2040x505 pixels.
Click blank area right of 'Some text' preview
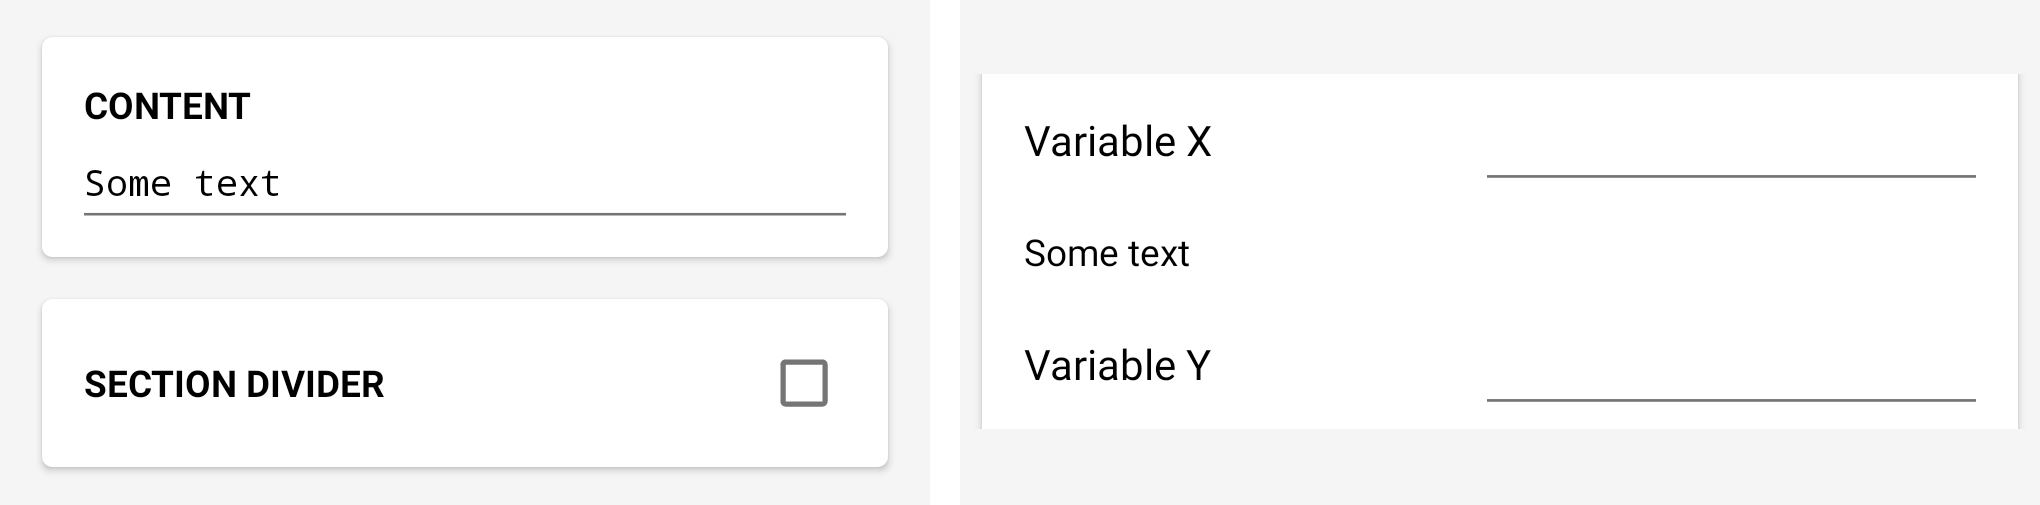[1600, 254]
